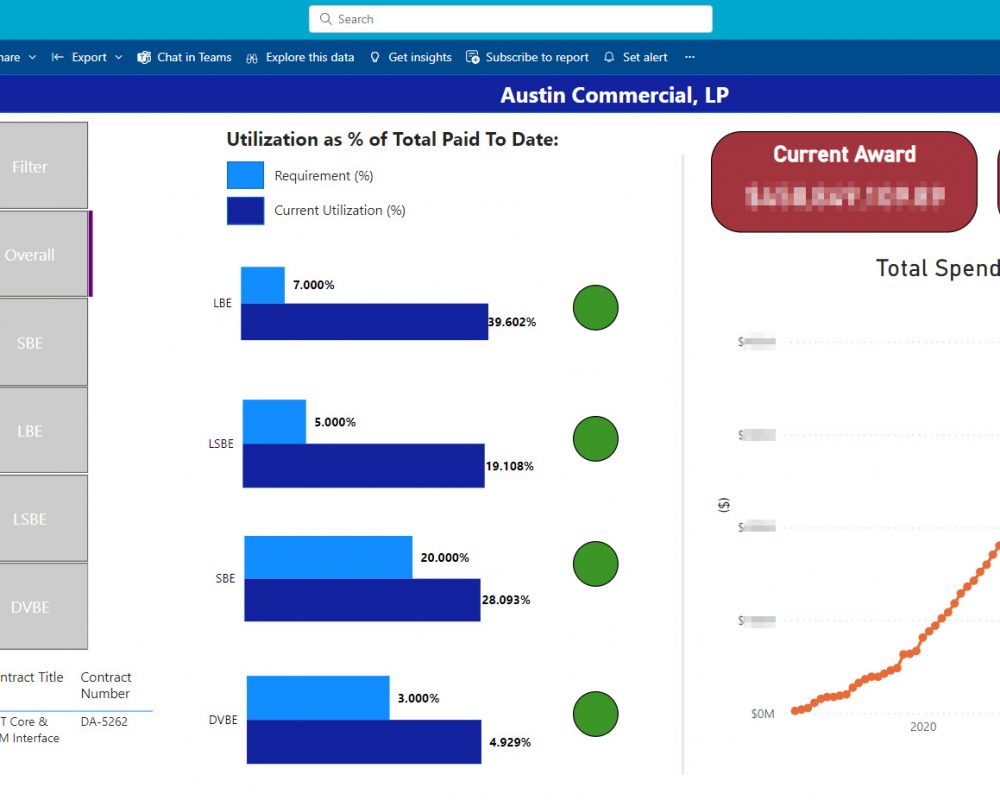Screen dimensions: 1000x800
Task: Switch to the SBE filter button
Action: [x=43, y=342]
